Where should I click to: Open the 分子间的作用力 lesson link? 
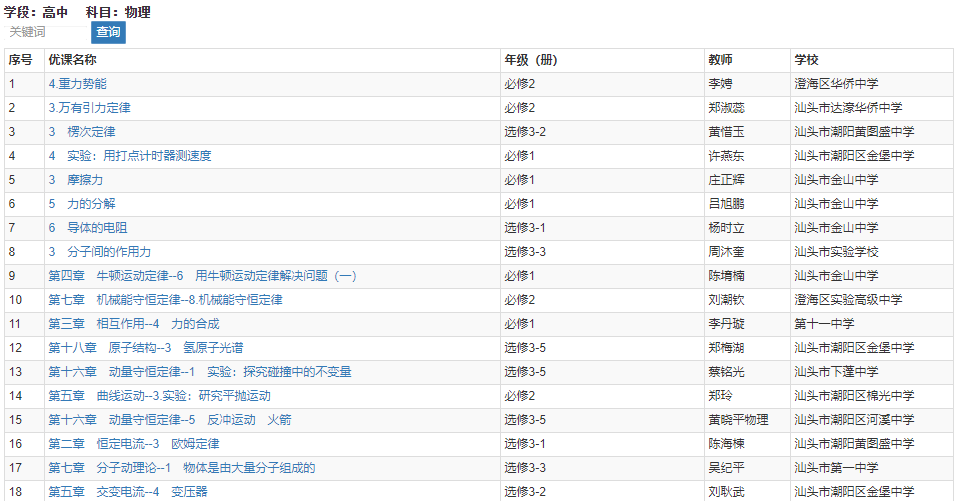[x=100, y=252]
